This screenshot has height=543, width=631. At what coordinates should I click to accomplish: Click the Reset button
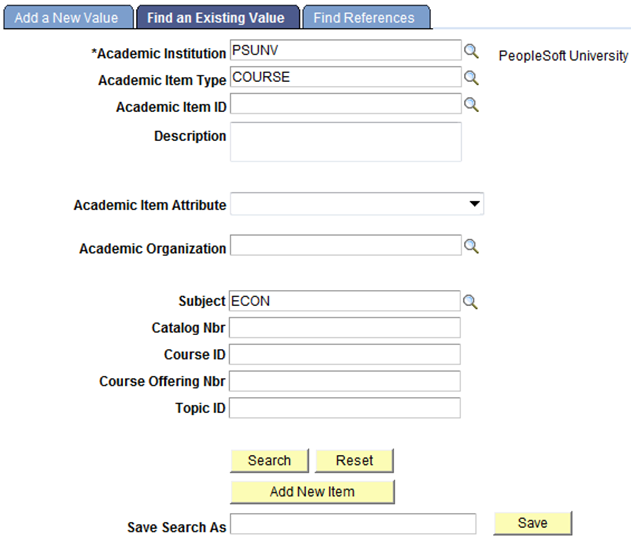coord(354,460)
